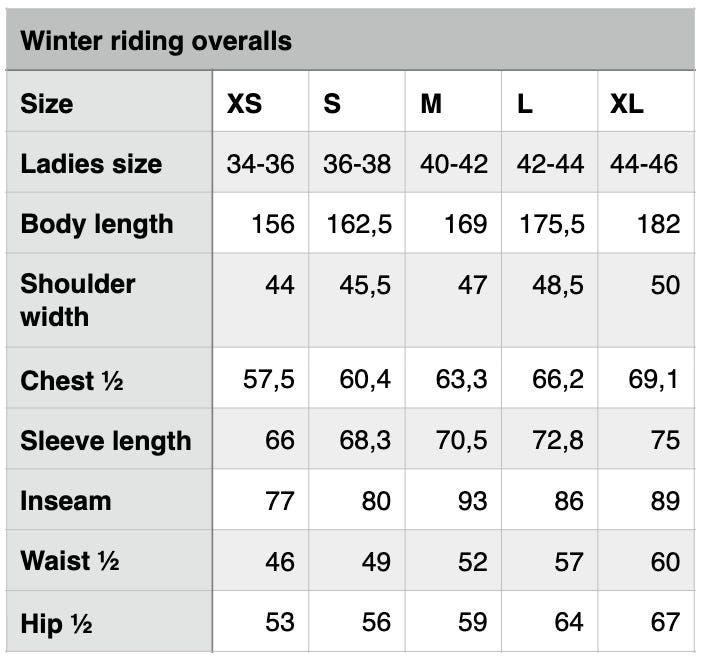The width and height of the screenshot is (704, 668).
Task: Select the 'Chest ½' row label
Action: click(72, 381)
